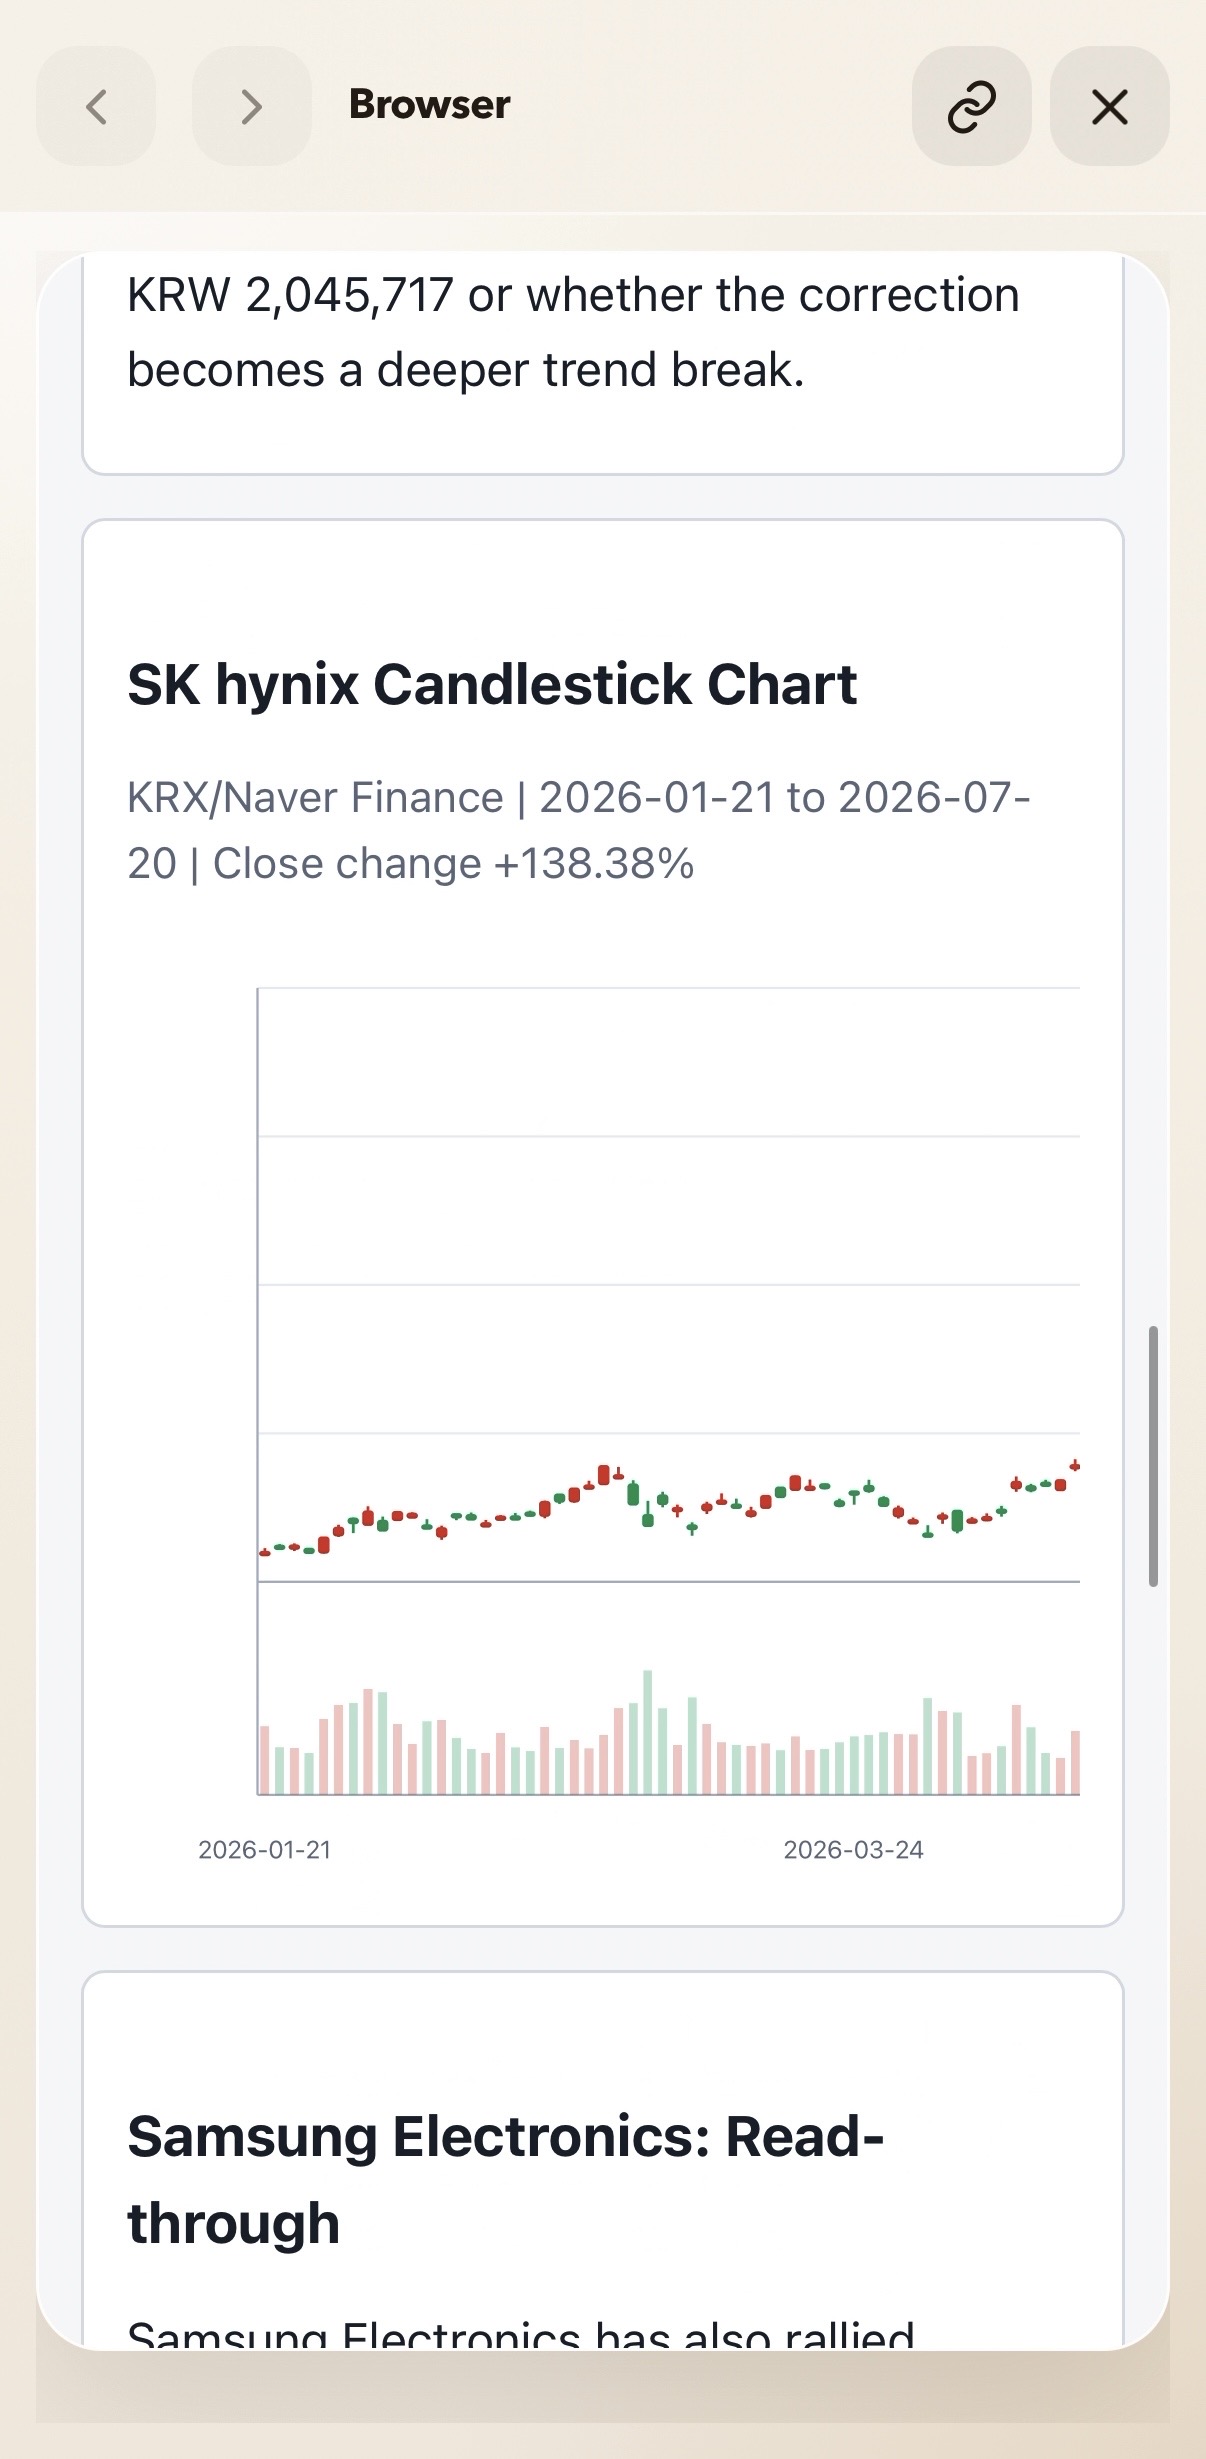Viewport: 1206px width, 2459px height.
Task: Click the first red volume bar on the left
Action: tap(265, 1760)
